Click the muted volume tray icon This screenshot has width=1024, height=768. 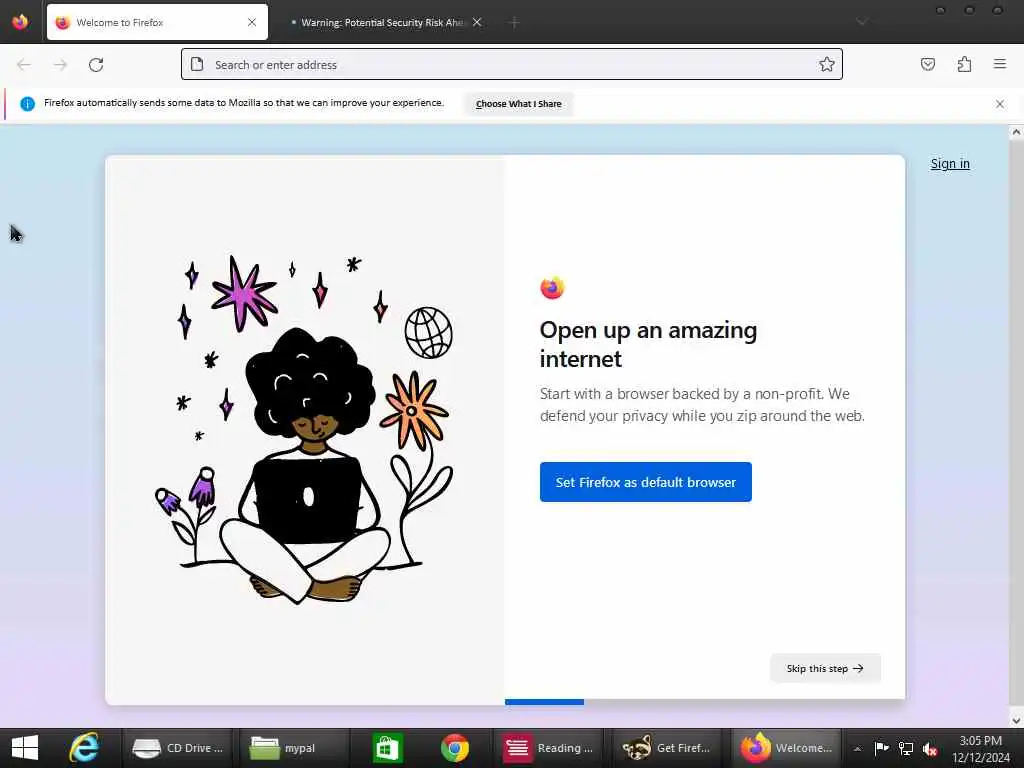[930, 749]
